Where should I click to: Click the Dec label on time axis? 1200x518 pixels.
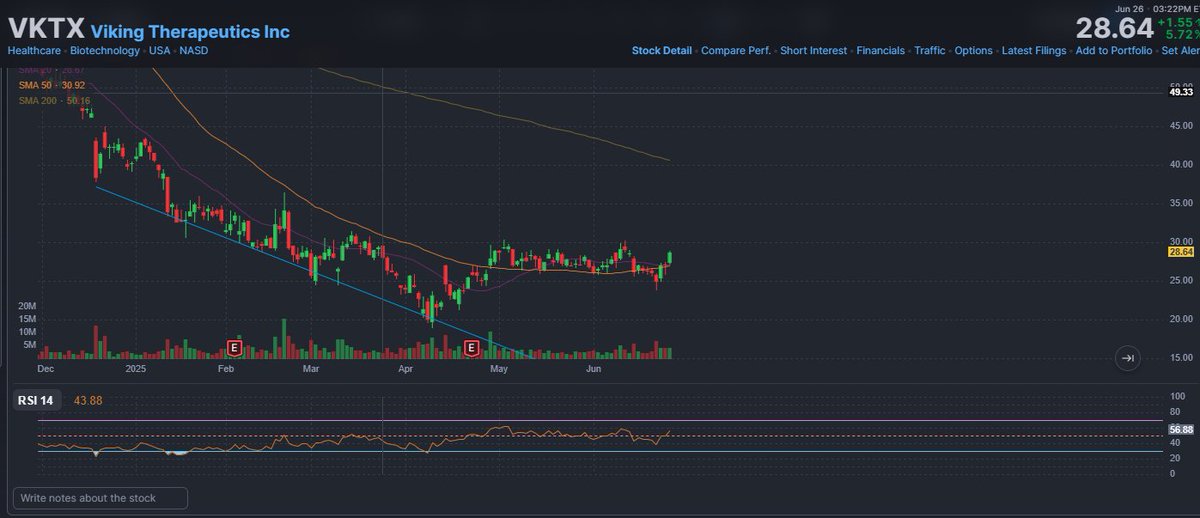click(x=45, y=369)
